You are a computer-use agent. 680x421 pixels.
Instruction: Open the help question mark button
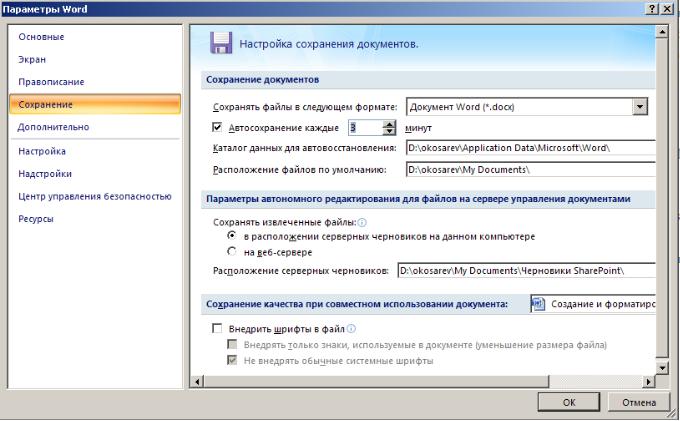652,9
